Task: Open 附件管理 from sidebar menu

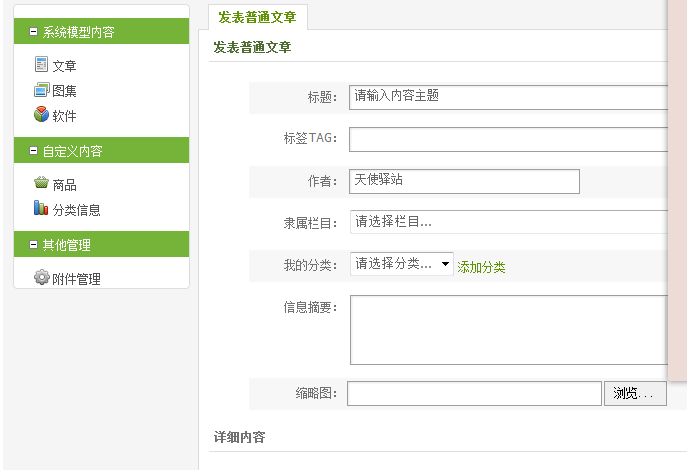Action: tap(76, 279)
